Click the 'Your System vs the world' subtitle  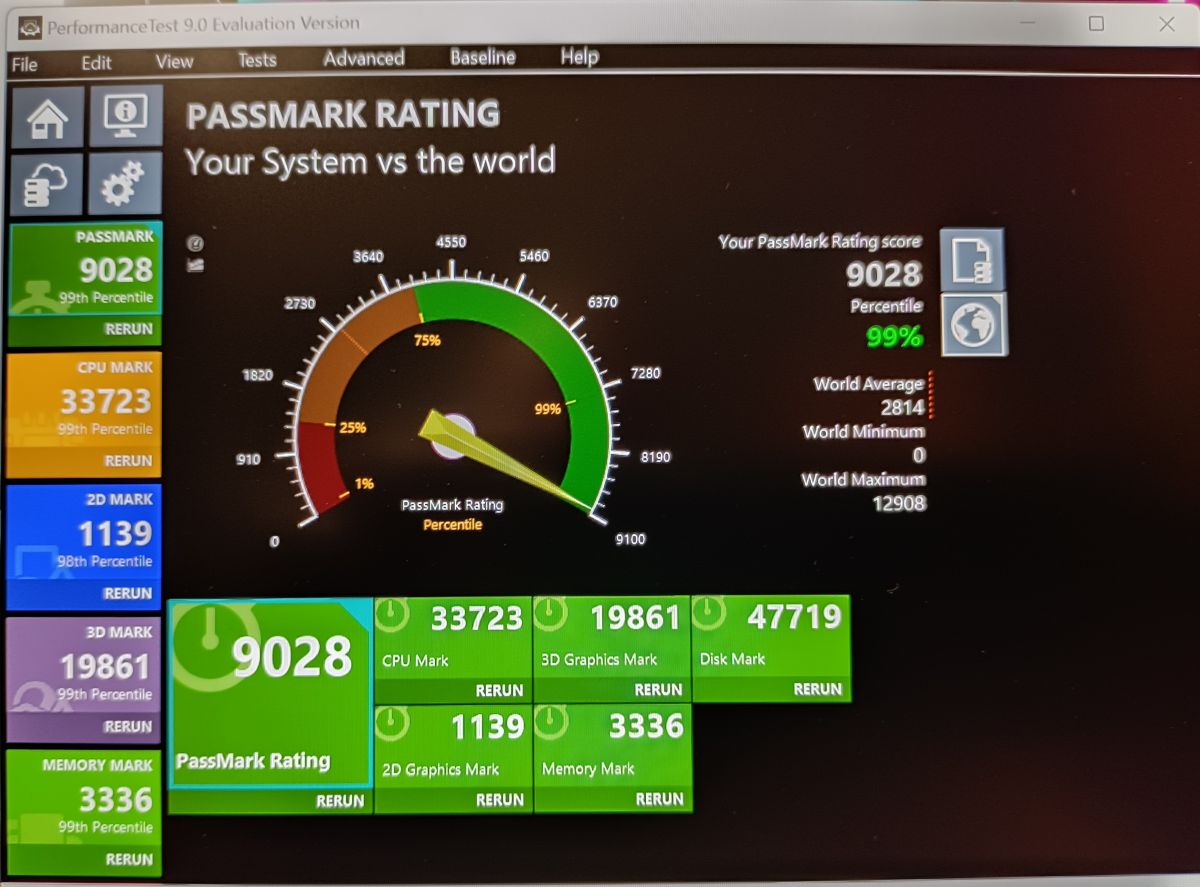pos(370,161)
